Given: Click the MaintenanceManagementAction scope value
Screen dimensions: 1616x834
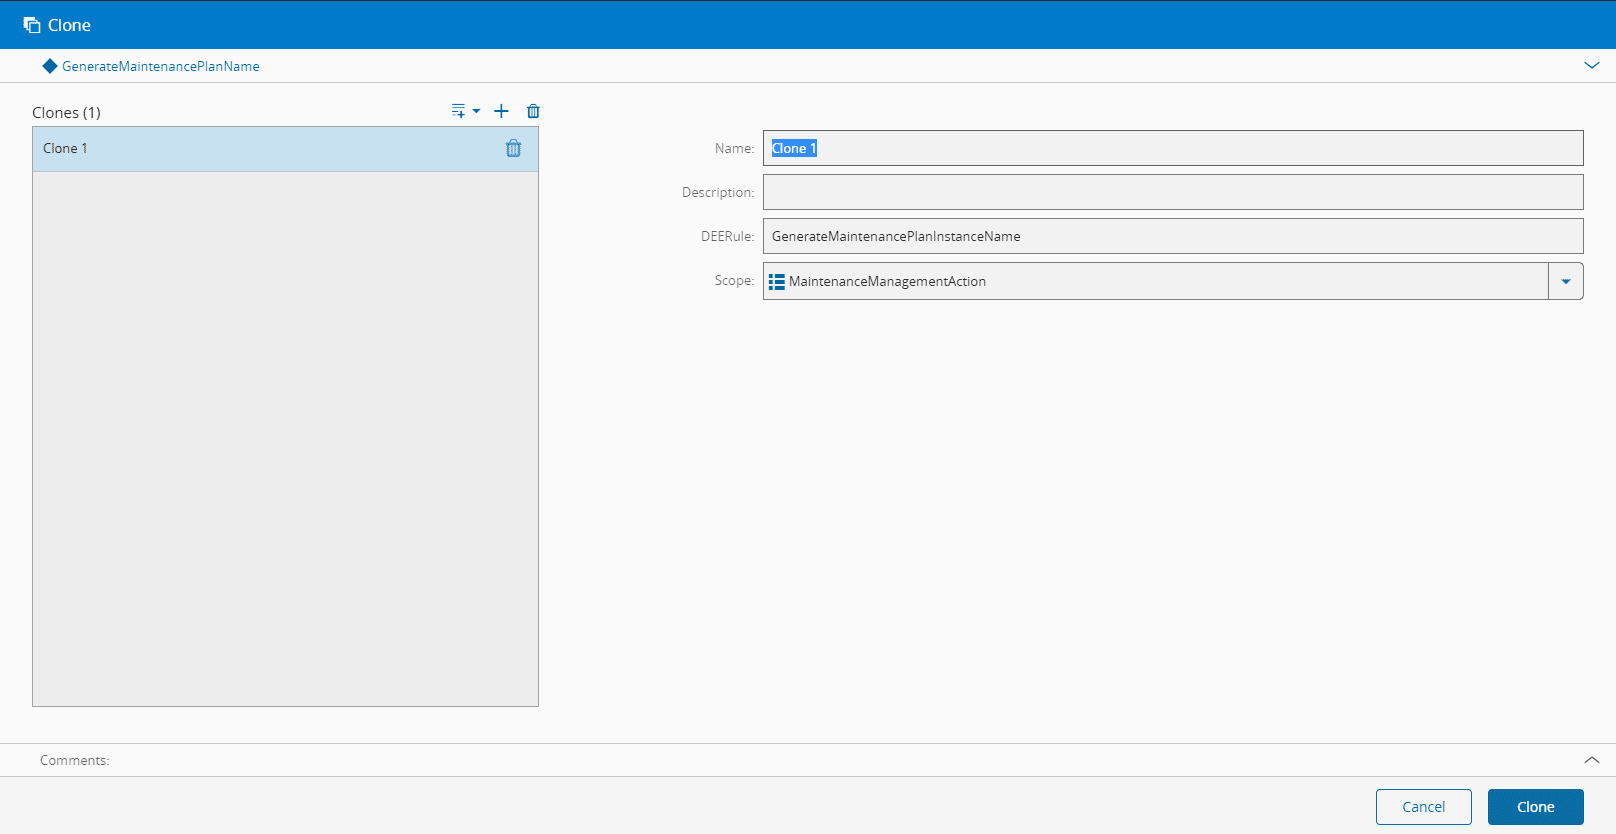Looking at the screenshot, I should (x=887, y=282).
